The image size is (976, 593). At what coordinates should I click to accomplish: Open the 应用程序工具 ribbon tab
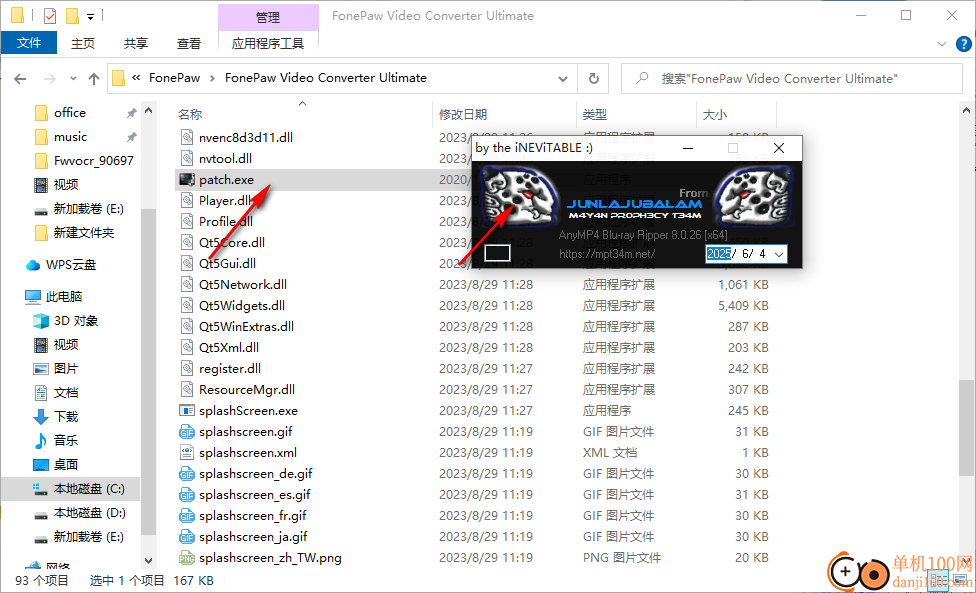coord(268,44)
